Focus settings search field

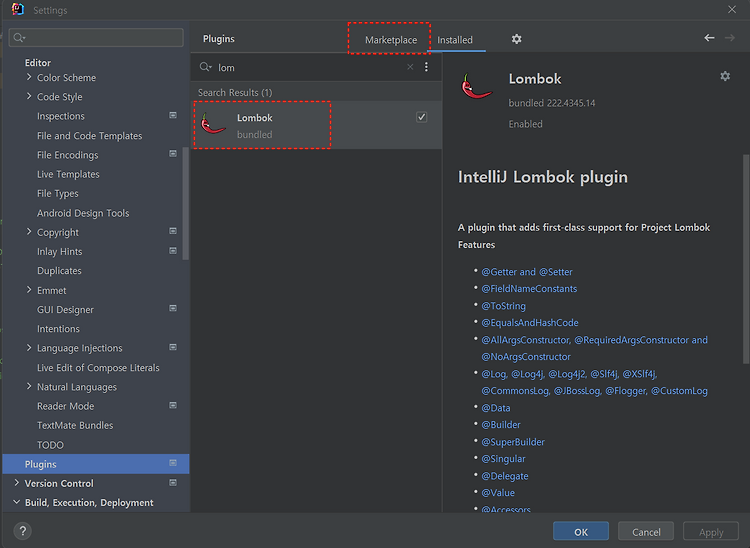[96, 37]
